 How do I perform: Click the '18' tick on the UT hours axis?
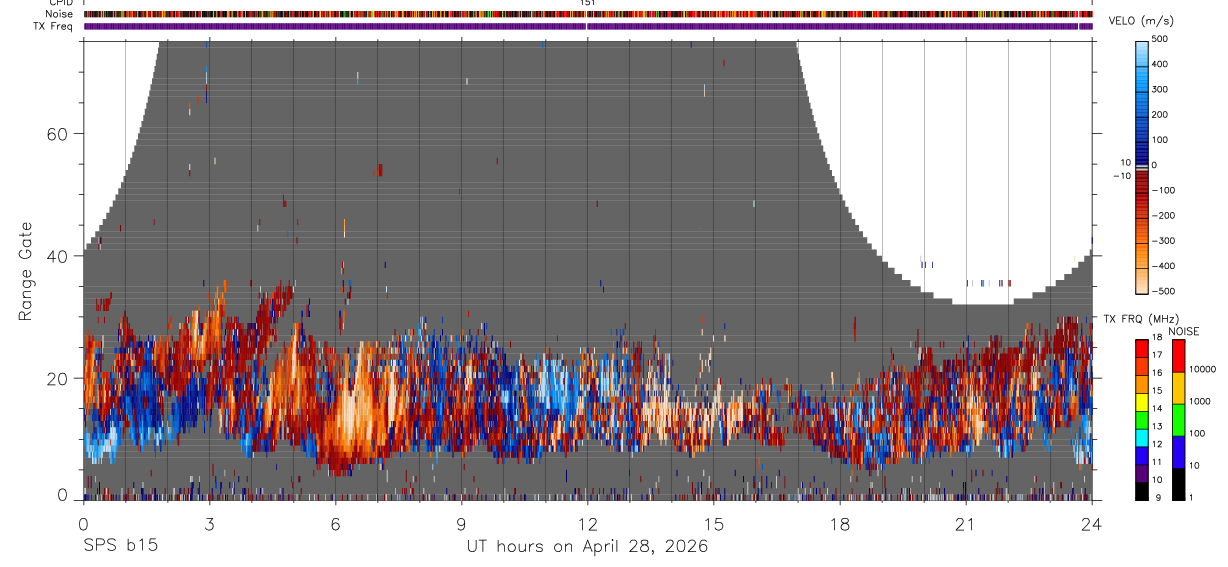click(x=840, y=524)
